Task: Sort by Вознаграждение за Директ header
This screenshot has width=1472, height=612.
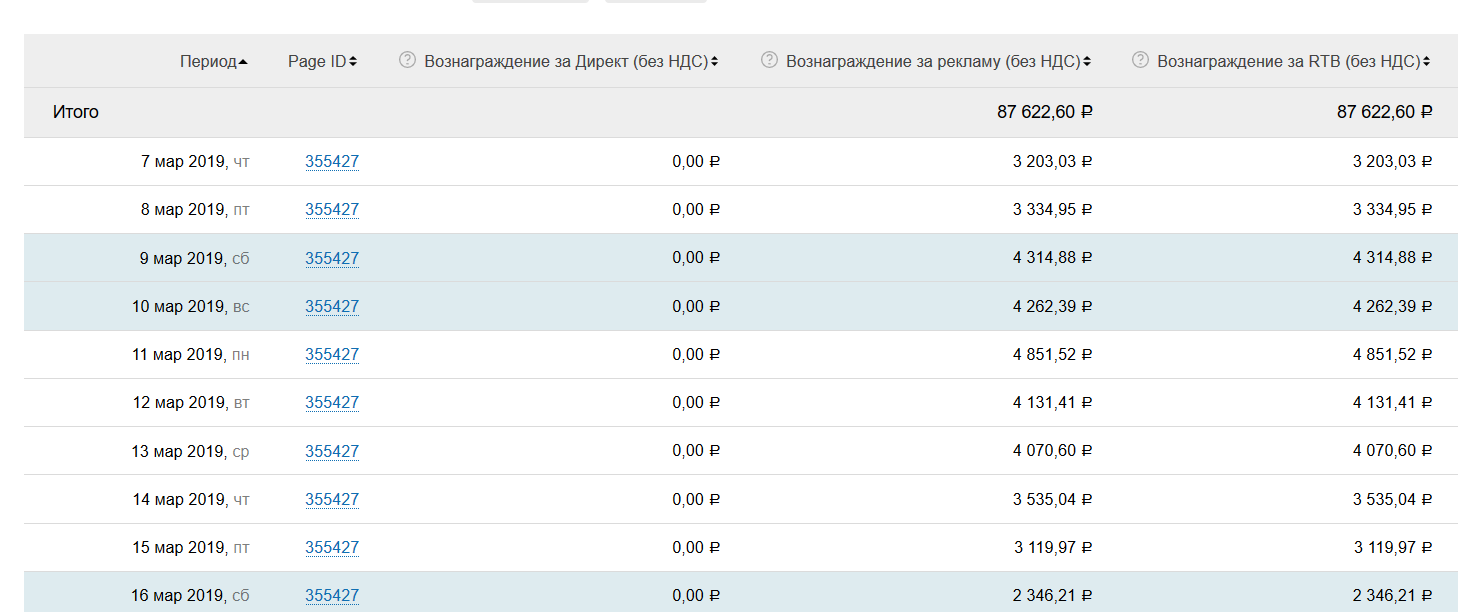Action: tap(571, 61)
